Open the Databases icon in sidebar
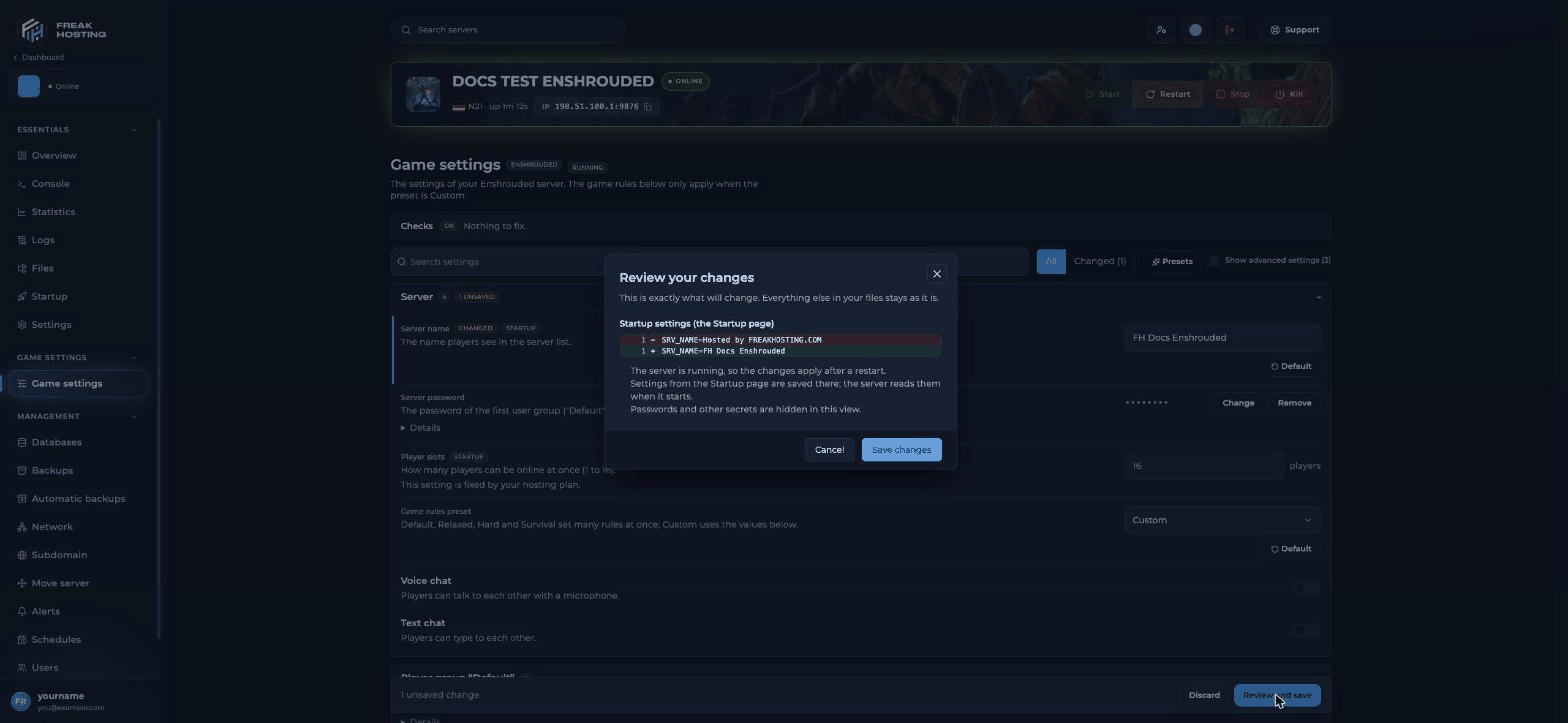Viewport: 1568px width, 723px height. 22,442
